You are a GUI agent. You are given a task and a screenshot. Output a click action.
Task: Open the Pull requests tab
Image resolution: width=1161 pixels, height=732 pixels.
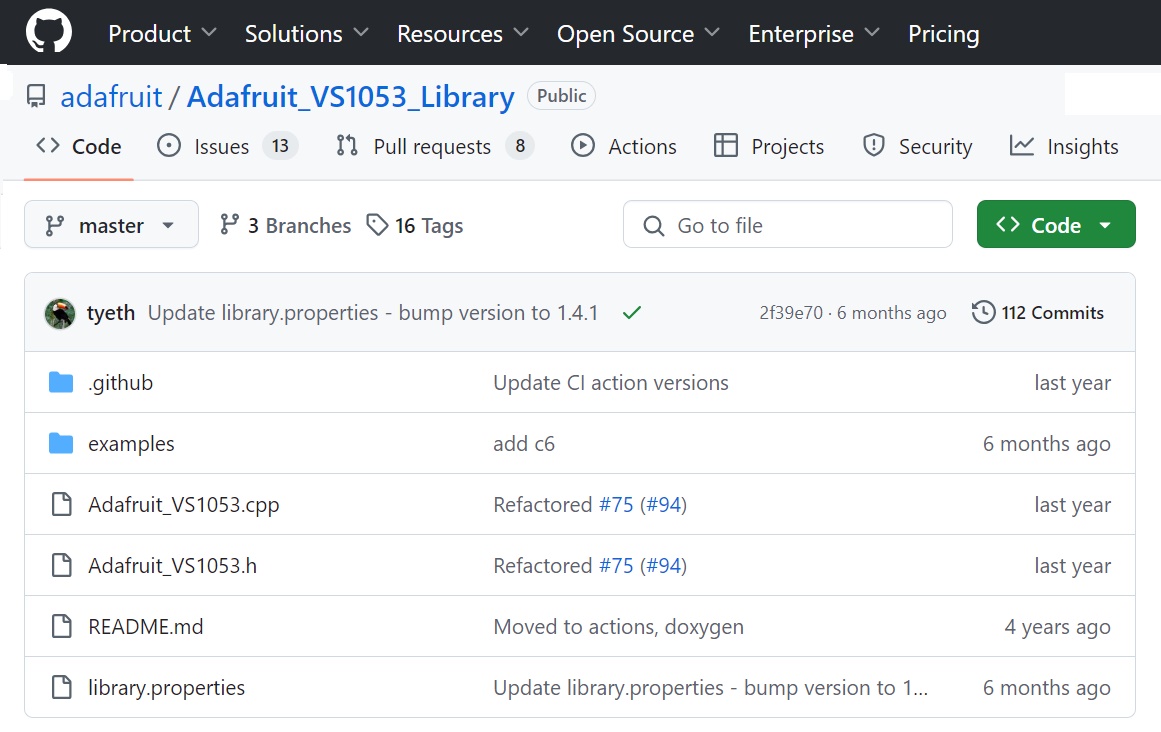[434, 147]
